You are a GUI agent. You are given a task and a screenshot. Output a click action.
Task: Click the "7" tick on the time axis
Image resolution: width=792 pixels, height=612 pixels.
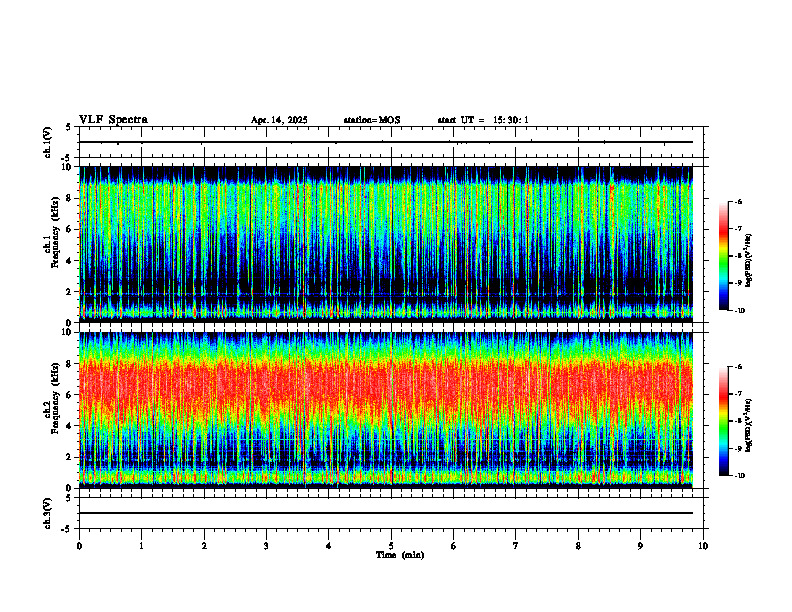(x=516, y=546)
